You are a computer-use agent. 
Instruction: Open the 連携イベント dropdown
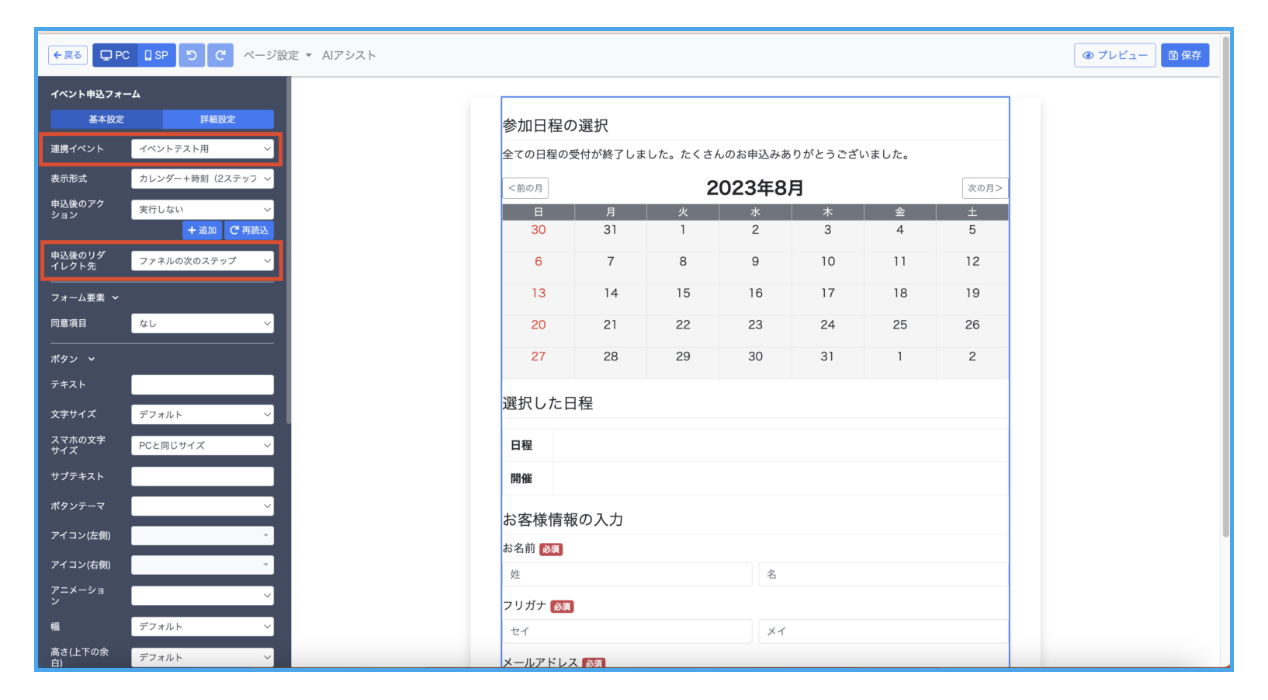pos(202,149)
